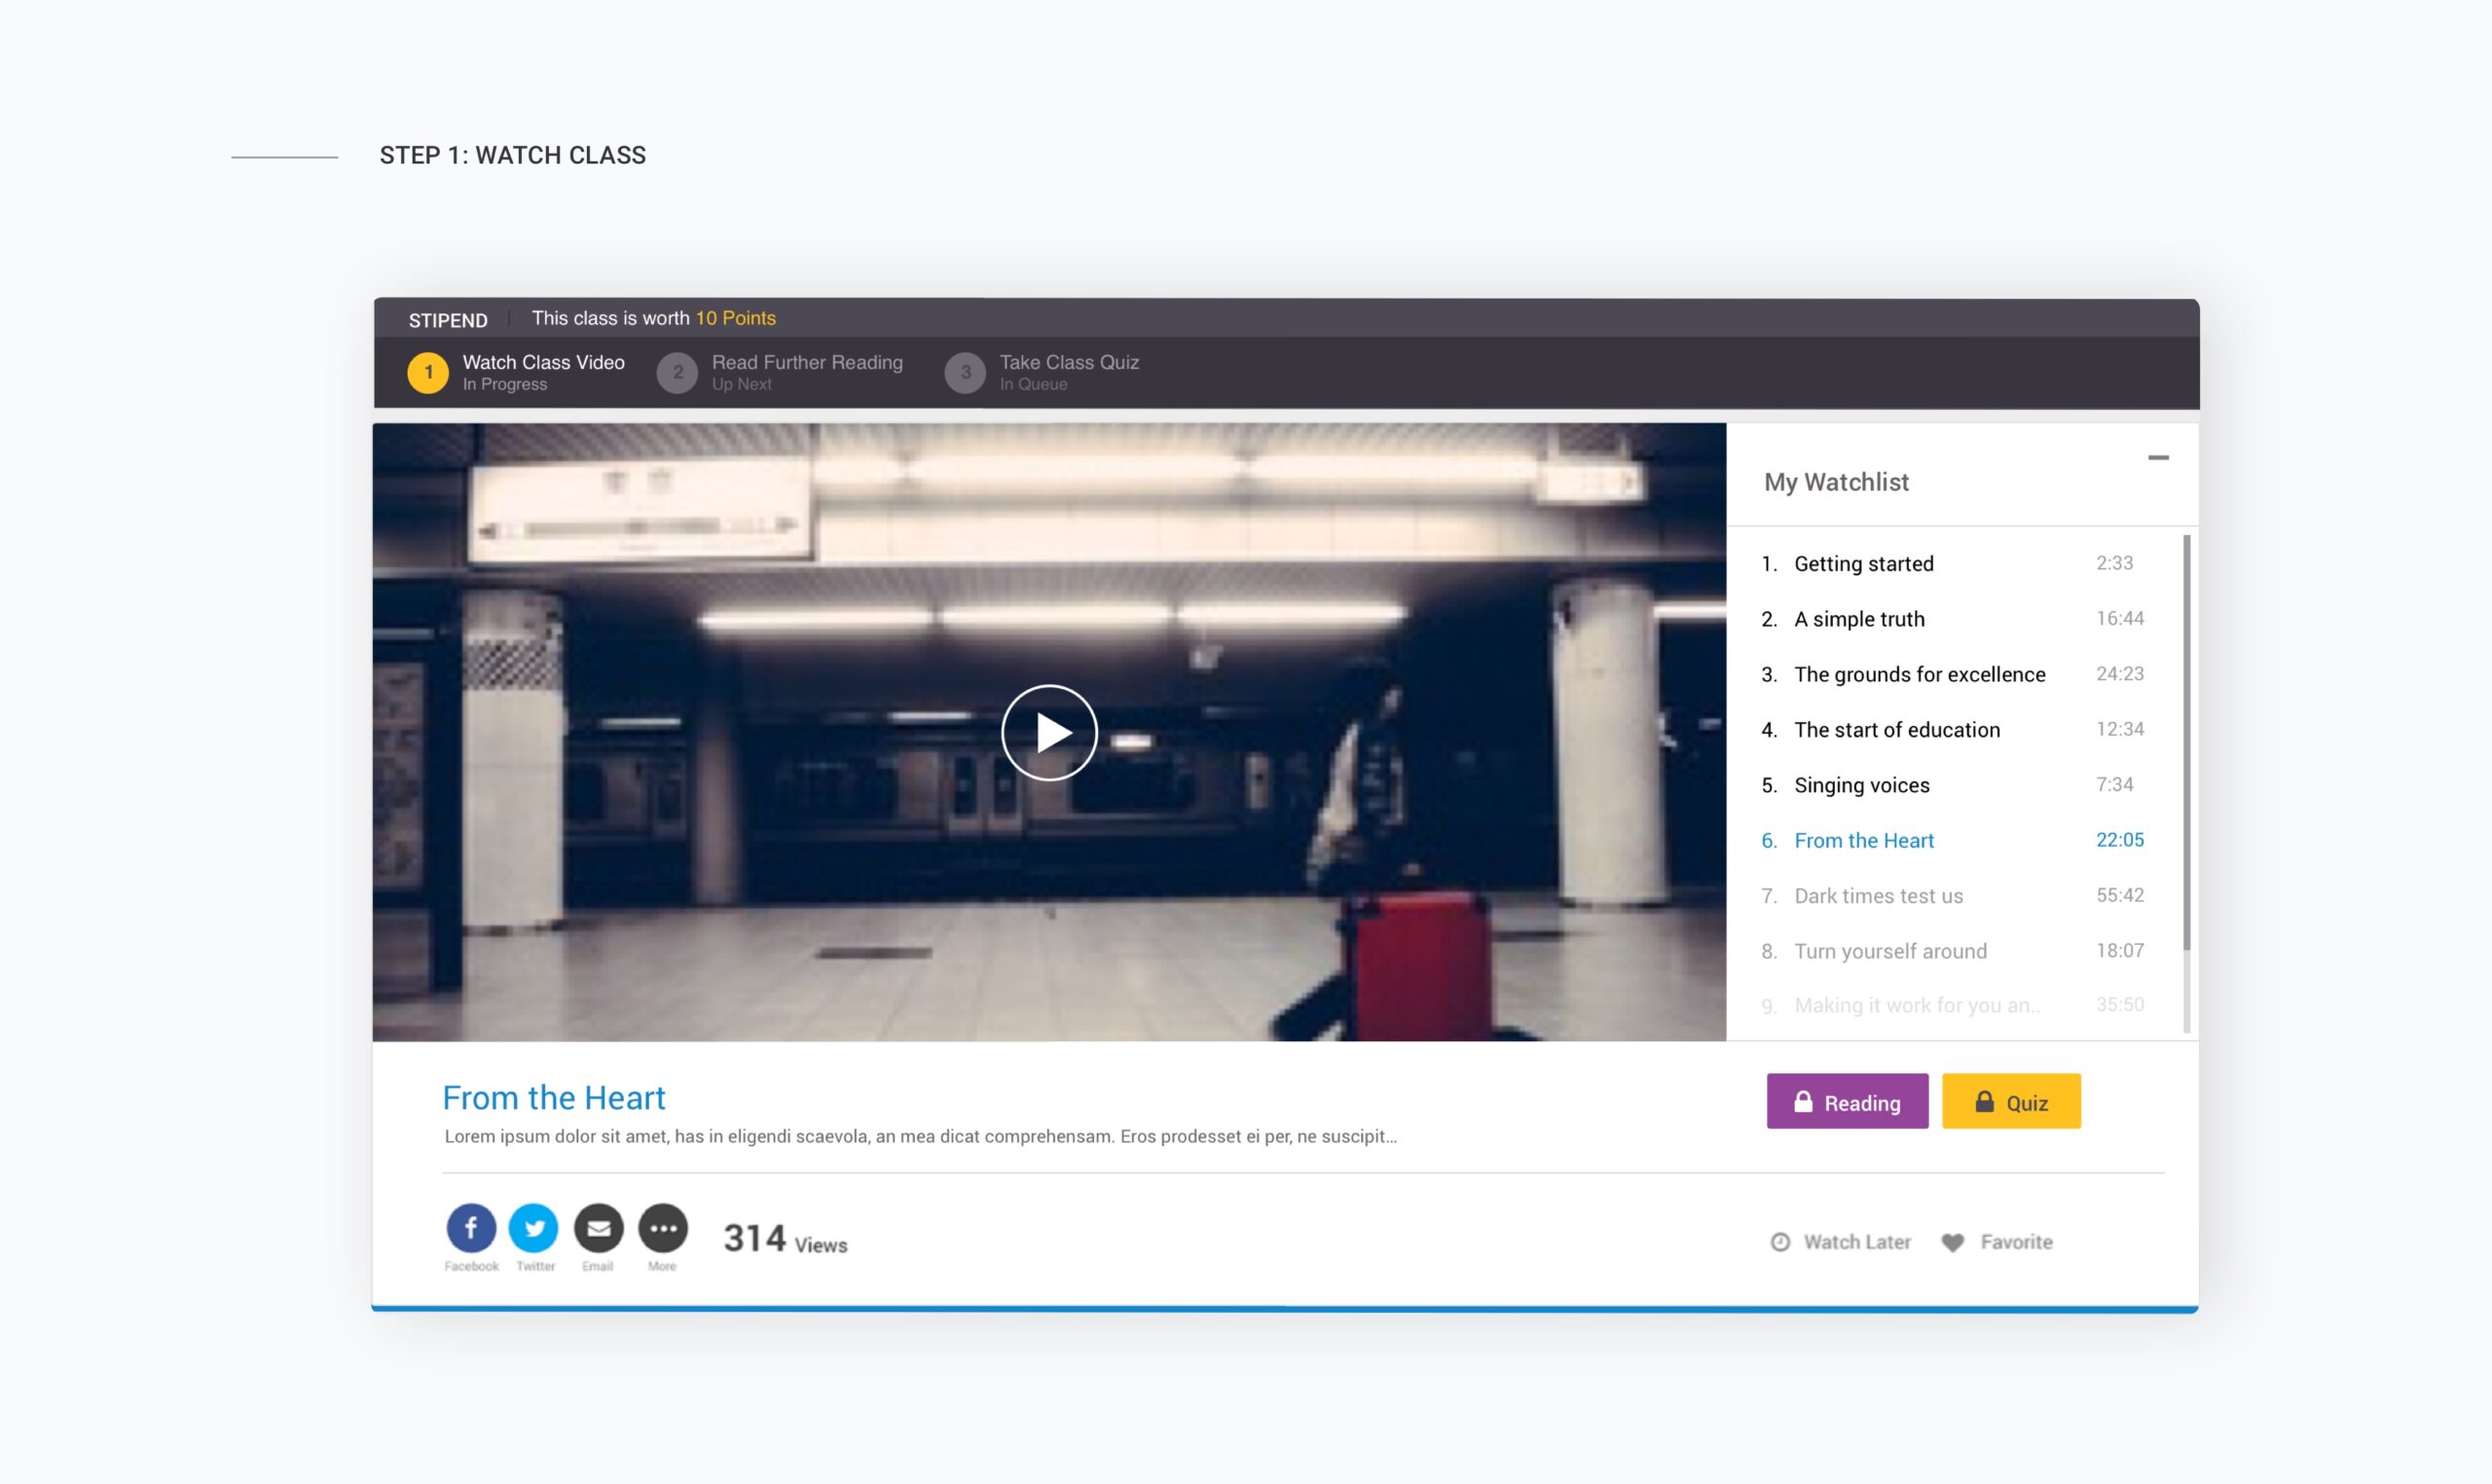
Task: Click the 22:05 duration
Action: point(2120,840)
